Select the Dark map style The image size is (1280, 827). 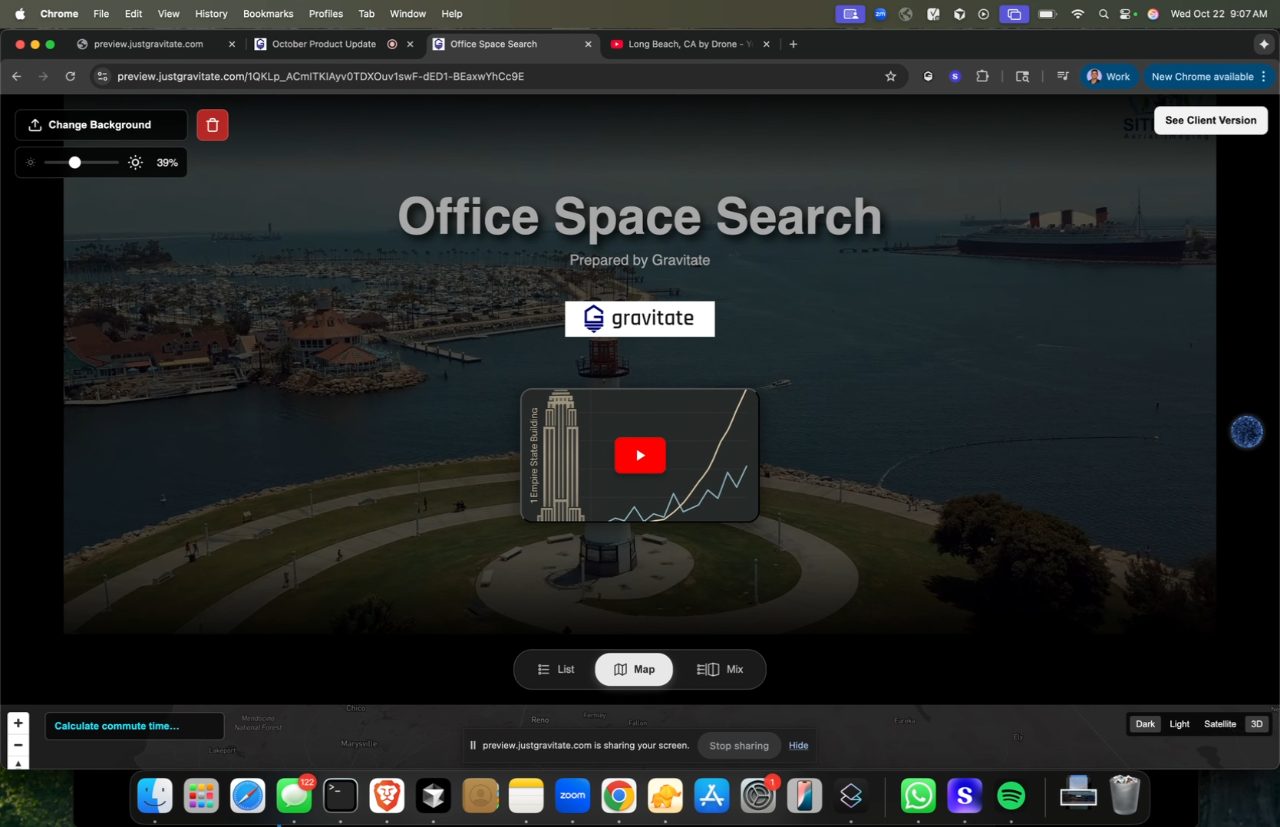[1145, 724]
